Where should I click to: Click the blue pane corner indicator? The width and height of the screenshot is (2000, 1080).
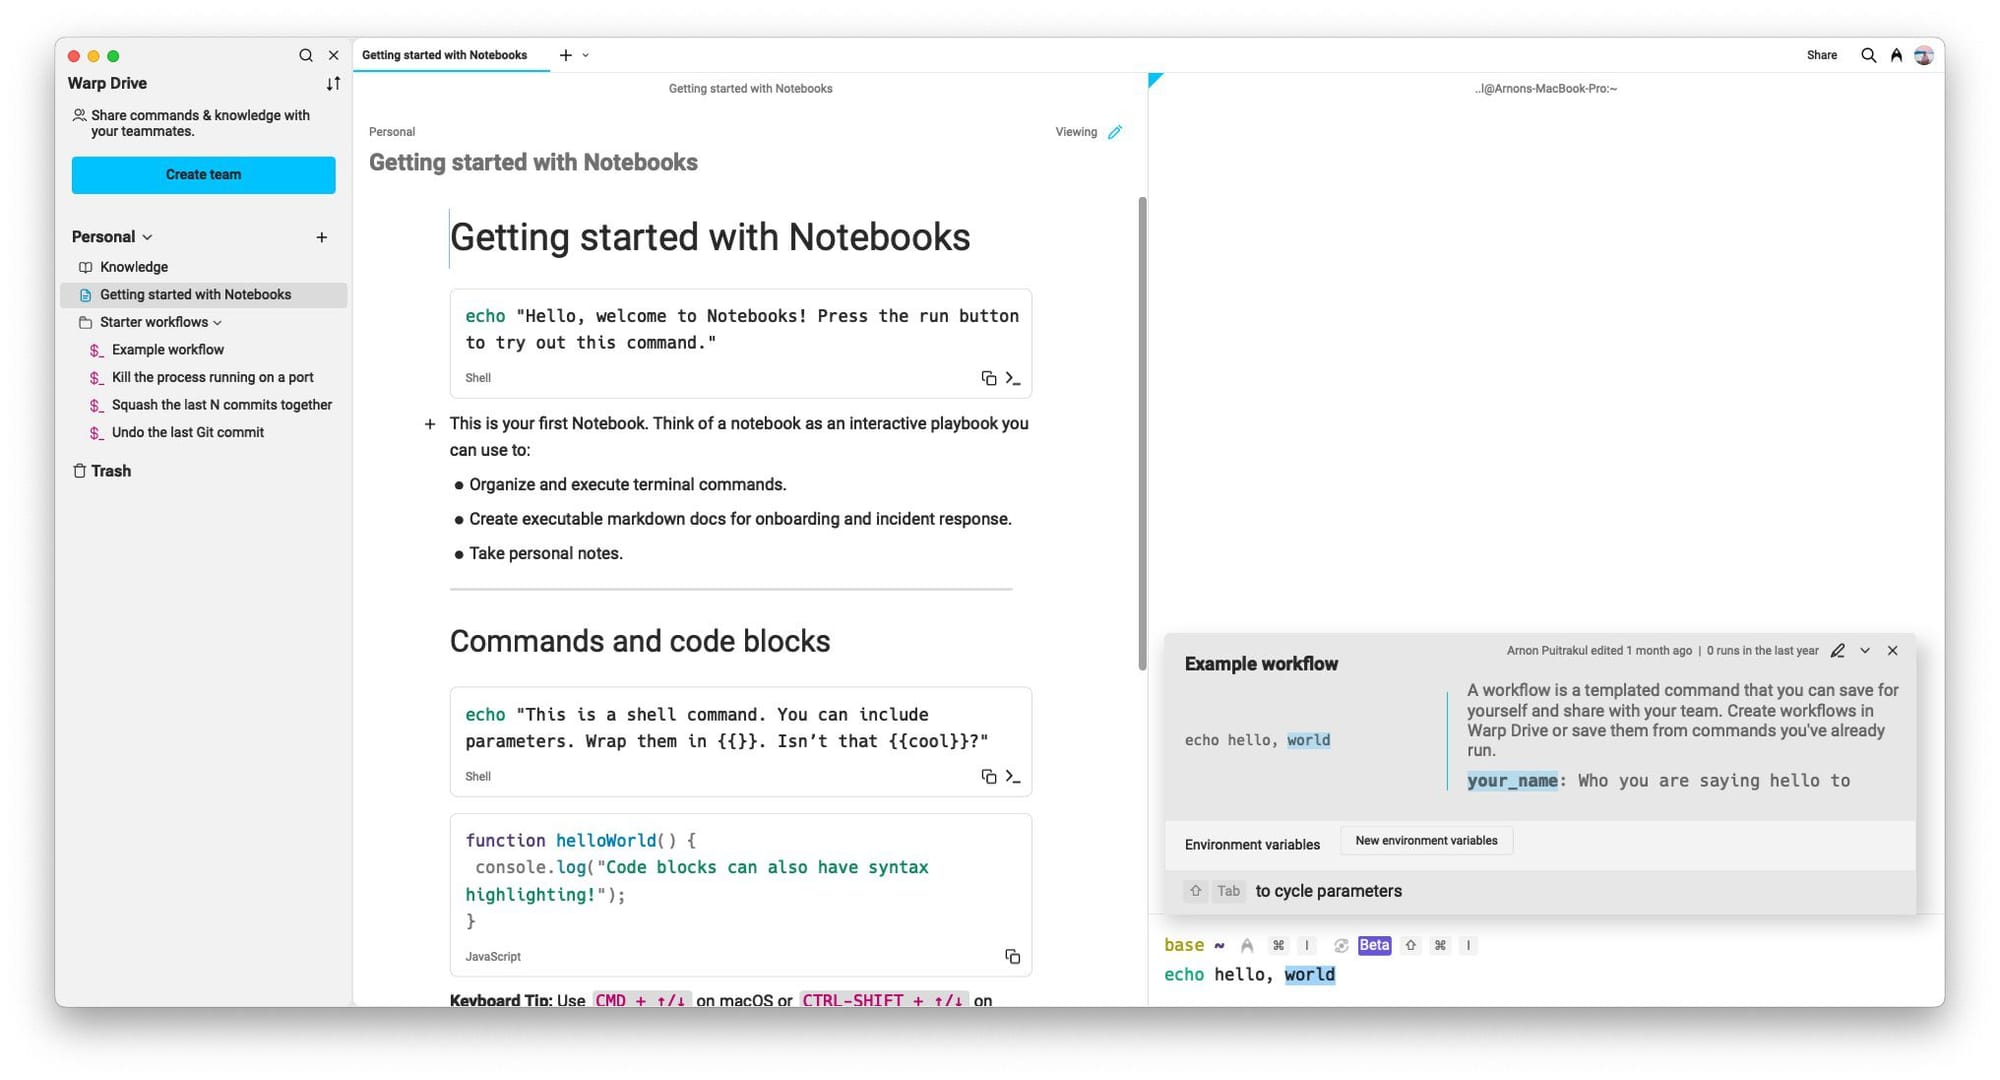pyautogui.click(x=1155, y=79)
